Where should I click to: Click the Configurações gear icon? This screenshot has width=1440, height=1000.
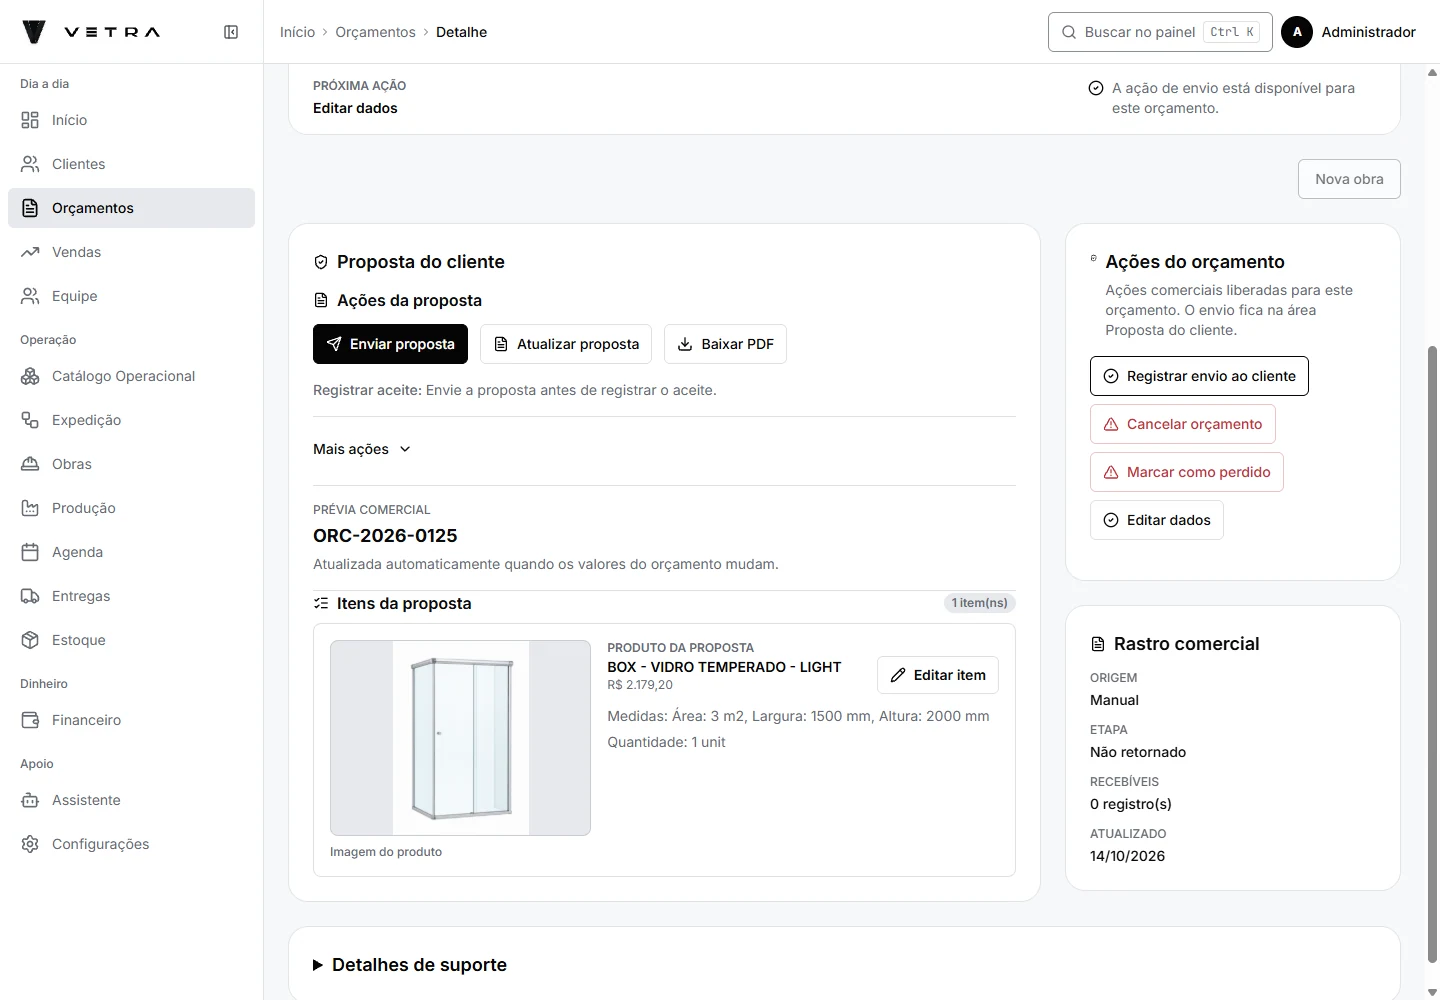point(30,844)
